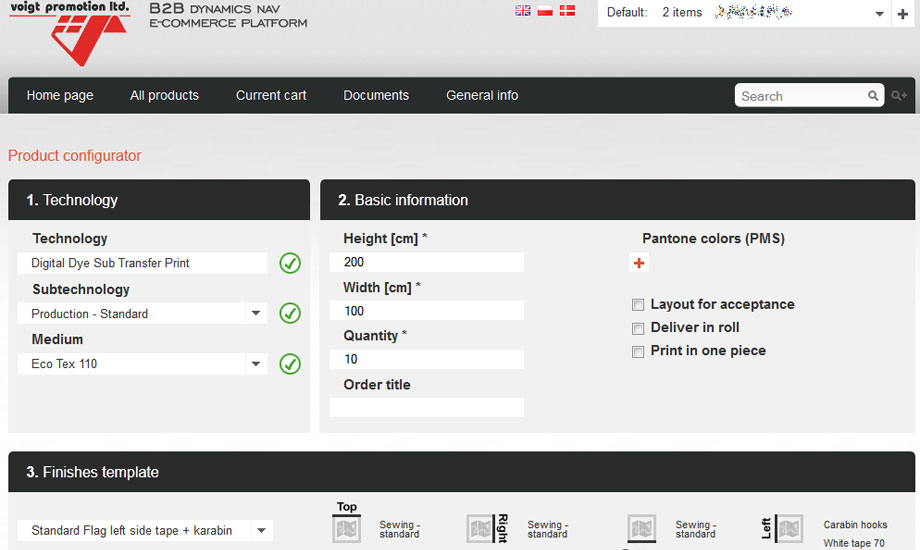Viewport: 920px width, 550px height.
Task: Select the Polish flag language icon
Action: (545, 11)
